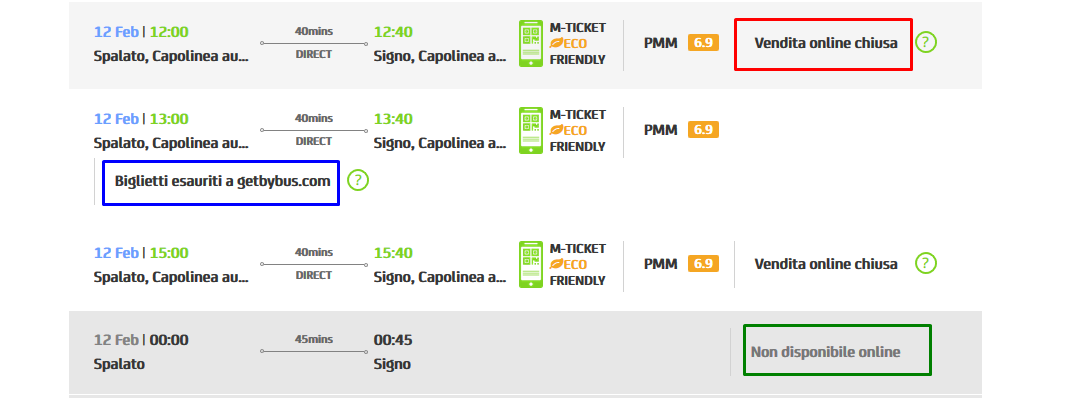The height and width of the screenshot is (398, 1072).
Task: Select the 00:00 Spalato to Signo trip row
Action: 525,352
